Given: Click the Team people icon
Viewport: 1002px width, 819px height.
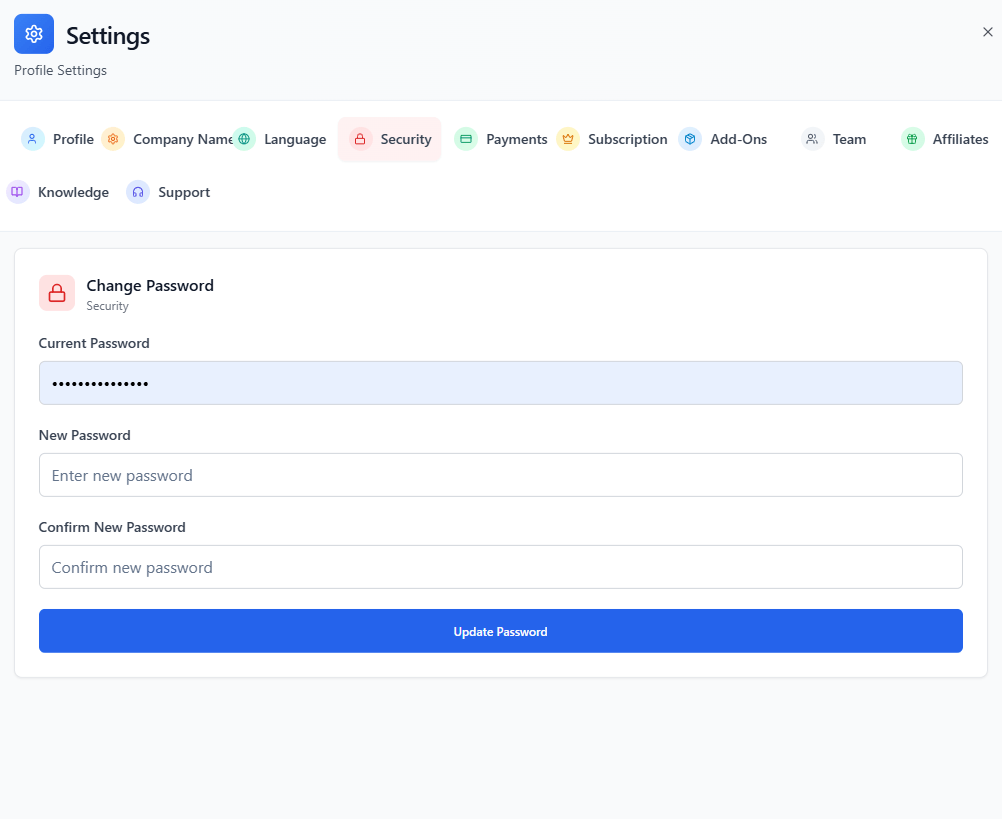Looking at the screenshot, I should (812, 139).
